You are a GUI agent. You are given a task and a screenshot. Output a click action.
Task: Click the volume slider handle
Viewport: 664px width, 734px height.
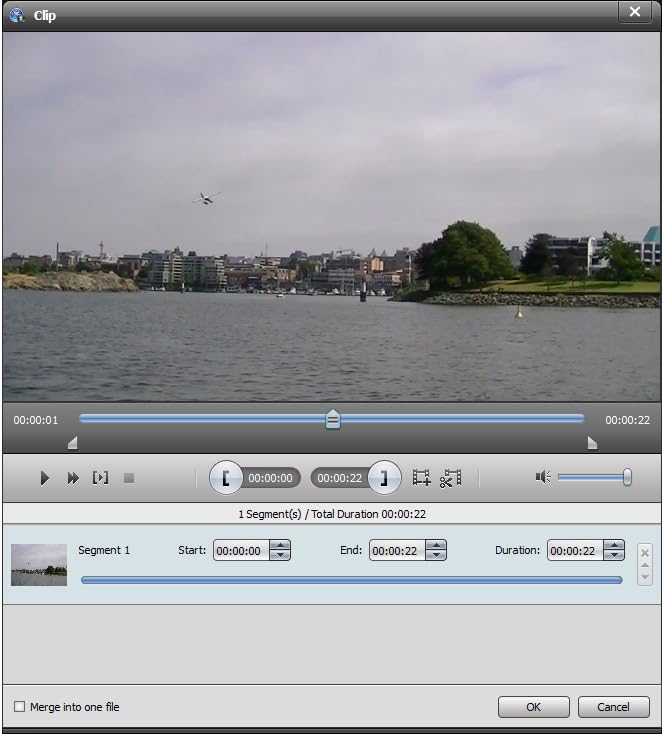(x=627, y=477)
